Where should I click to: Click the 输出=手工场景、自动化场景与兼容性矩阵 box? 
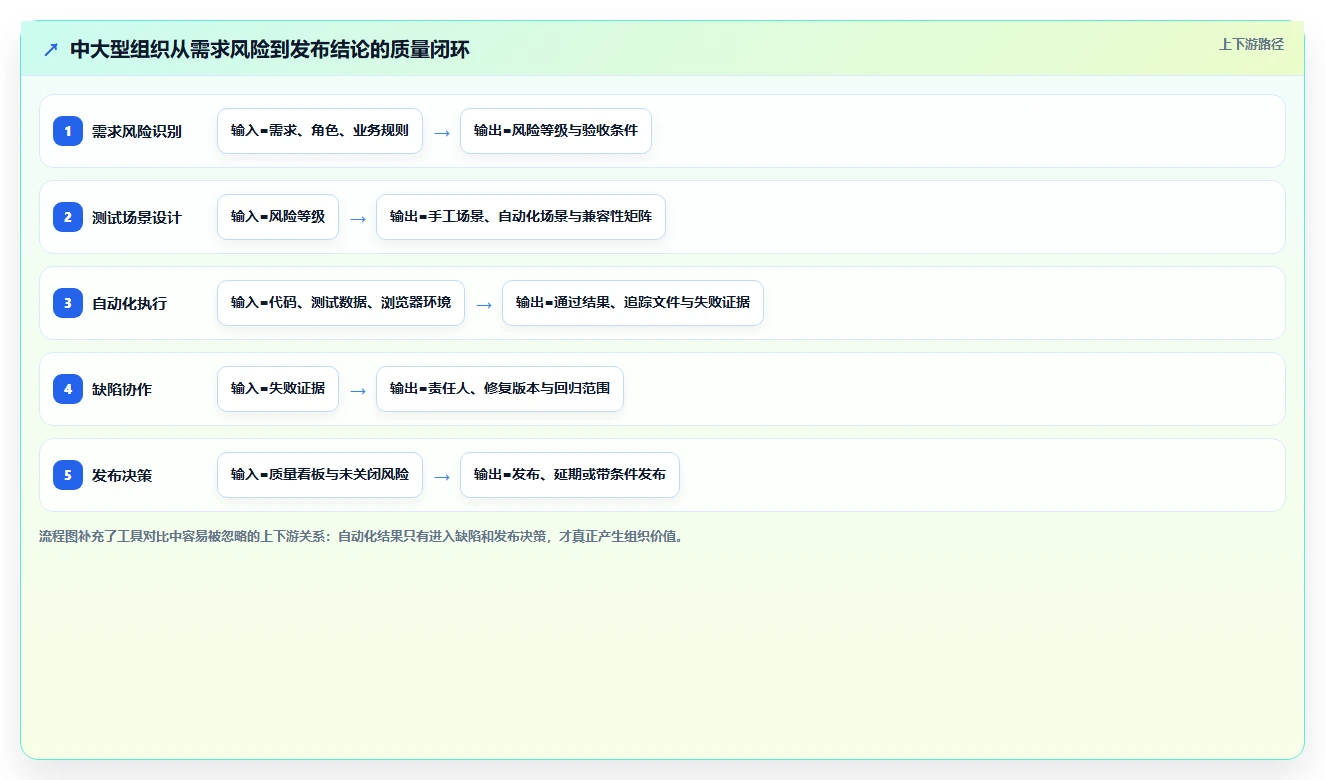coord(521,217)
